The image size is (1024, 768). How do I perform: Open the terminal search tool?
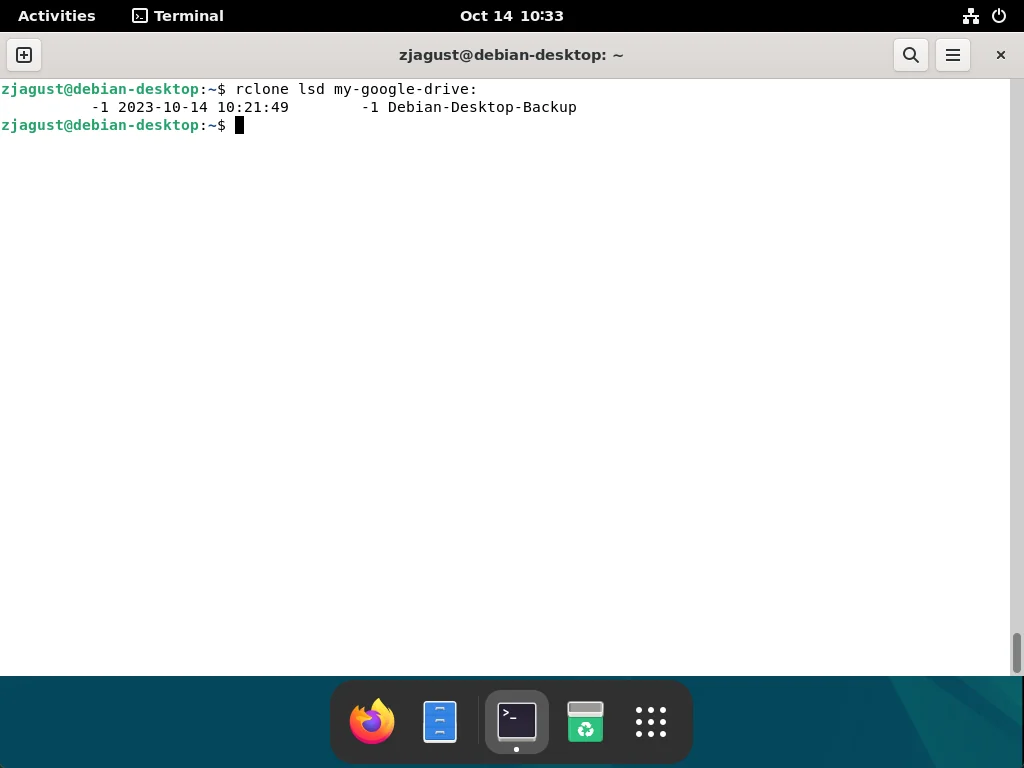click(910, 55)
